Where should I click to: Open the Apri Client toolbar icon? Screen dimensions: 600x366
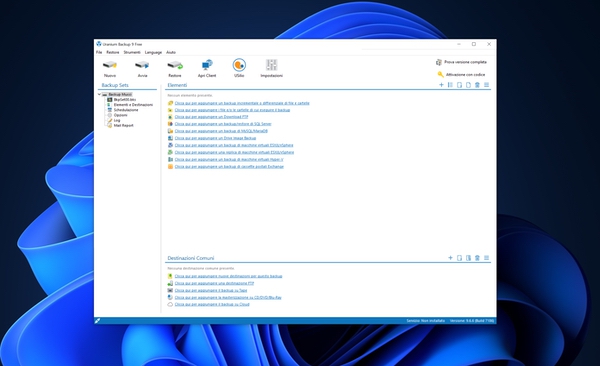coord(207,65)
